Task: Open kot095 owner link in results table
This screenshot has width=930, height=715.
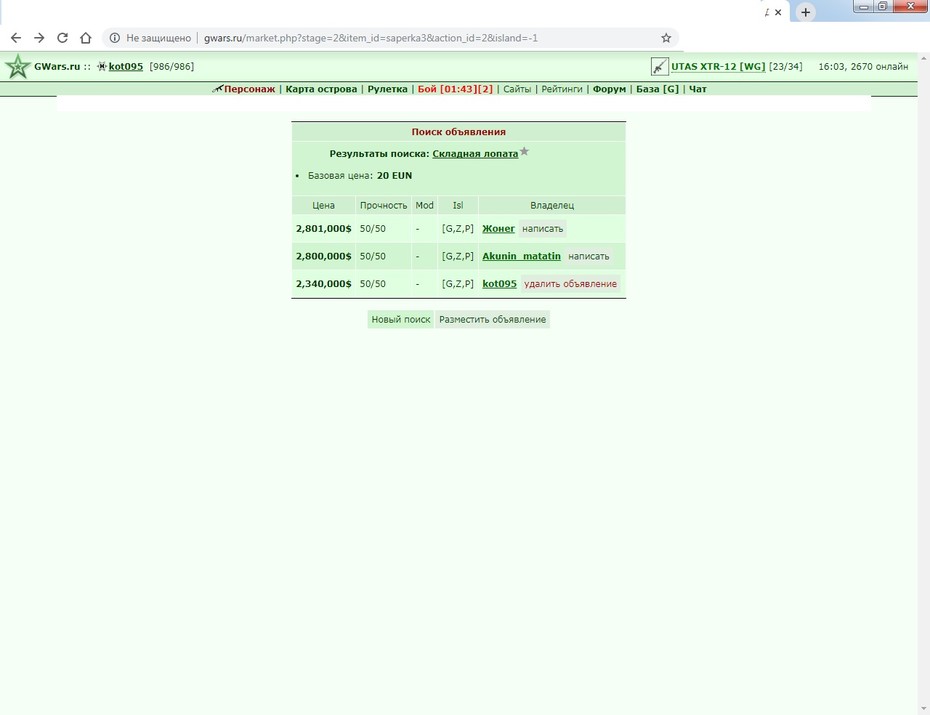Action: click(499, 283)
